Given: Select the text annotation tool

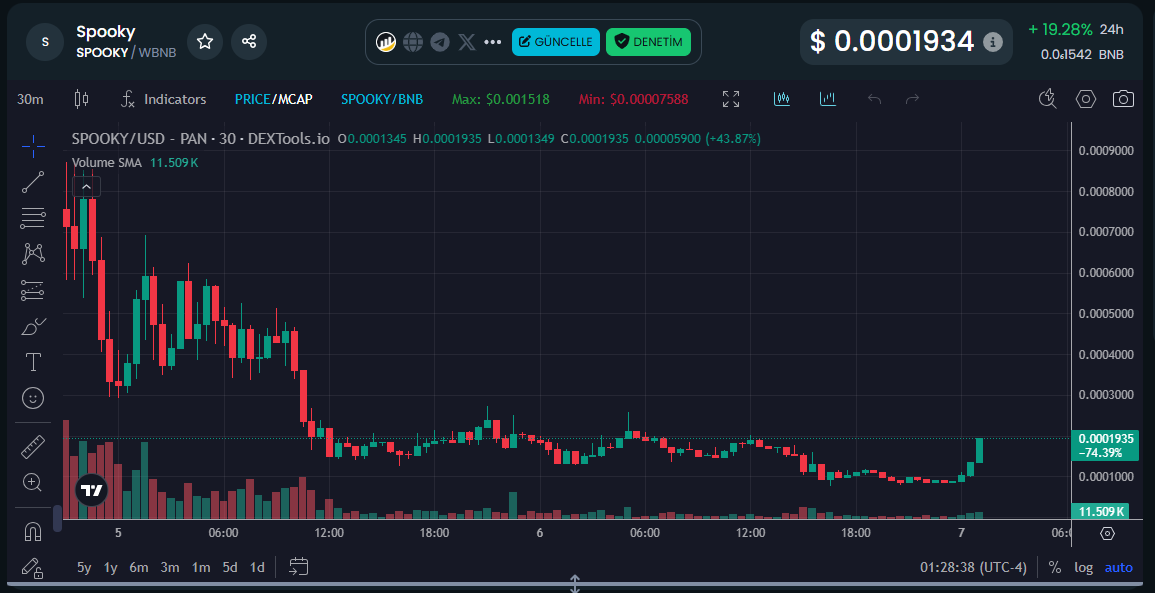Looking at the screenshot, I should (x=33, y=362).
